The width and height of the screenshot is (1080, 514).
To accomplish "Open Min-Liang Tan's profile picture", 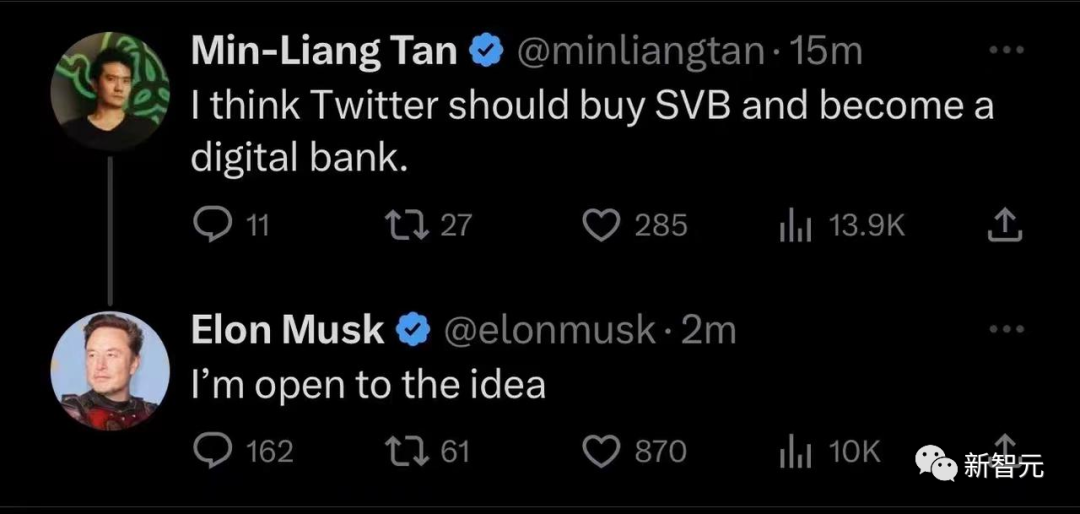I will [x=110, y=91].
